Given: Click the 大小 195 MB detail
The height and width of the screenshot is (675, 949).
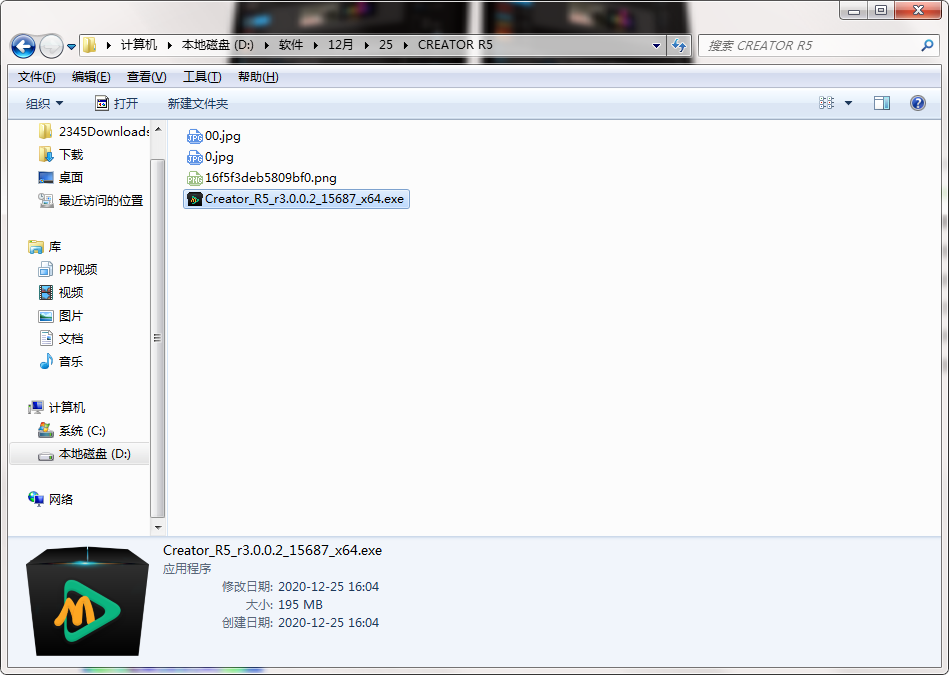Looking at the screenshot, I should tap(284, 605).
